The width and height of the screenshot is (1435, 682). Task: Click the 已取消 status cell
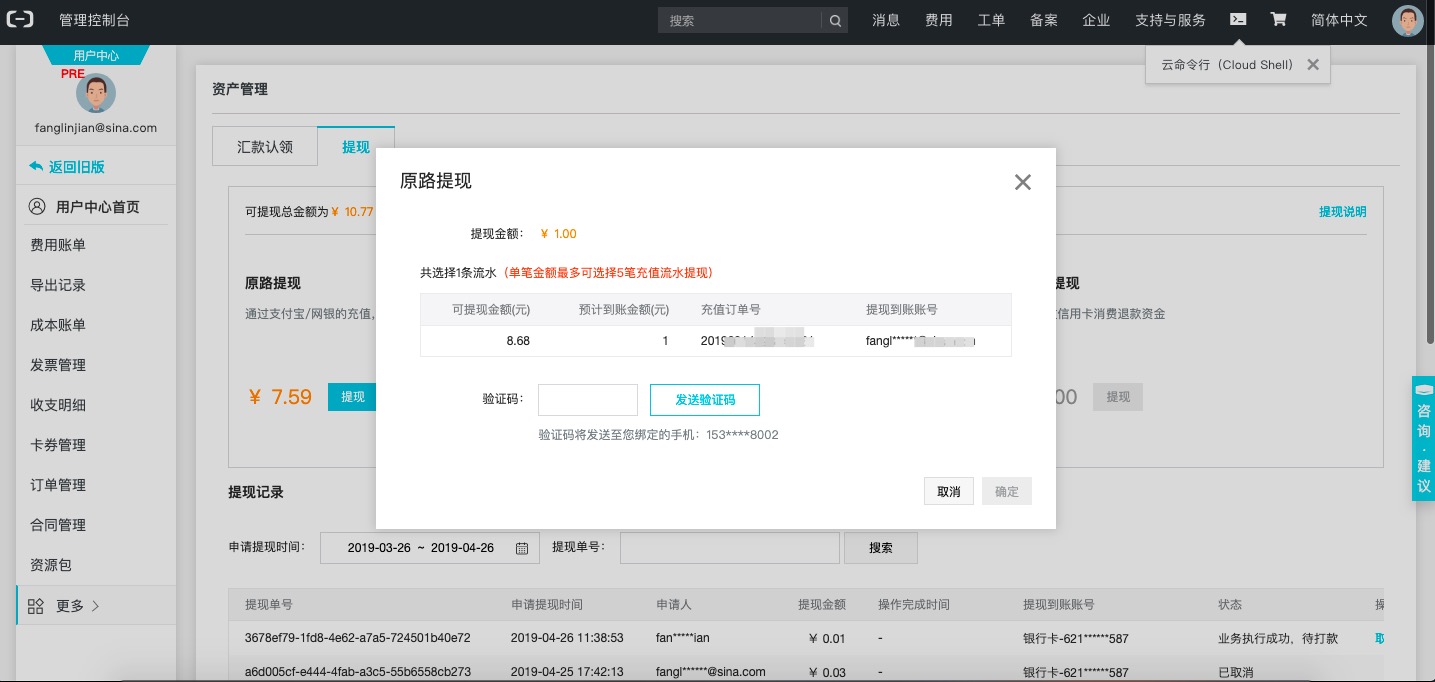point(1236,672)
